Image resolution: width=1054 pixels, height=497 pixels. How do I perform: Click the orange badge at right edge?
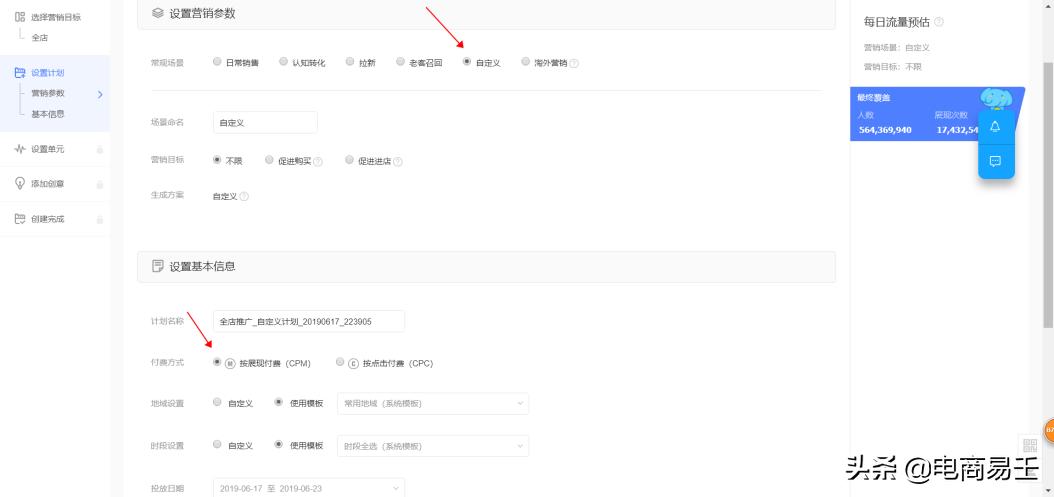pos(1049,430)
